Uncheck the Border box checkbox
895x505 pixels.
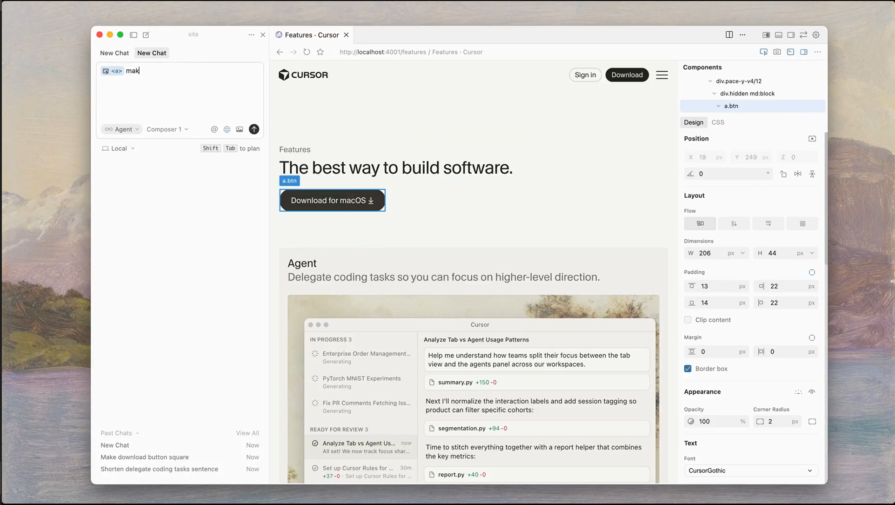[688, 369]
